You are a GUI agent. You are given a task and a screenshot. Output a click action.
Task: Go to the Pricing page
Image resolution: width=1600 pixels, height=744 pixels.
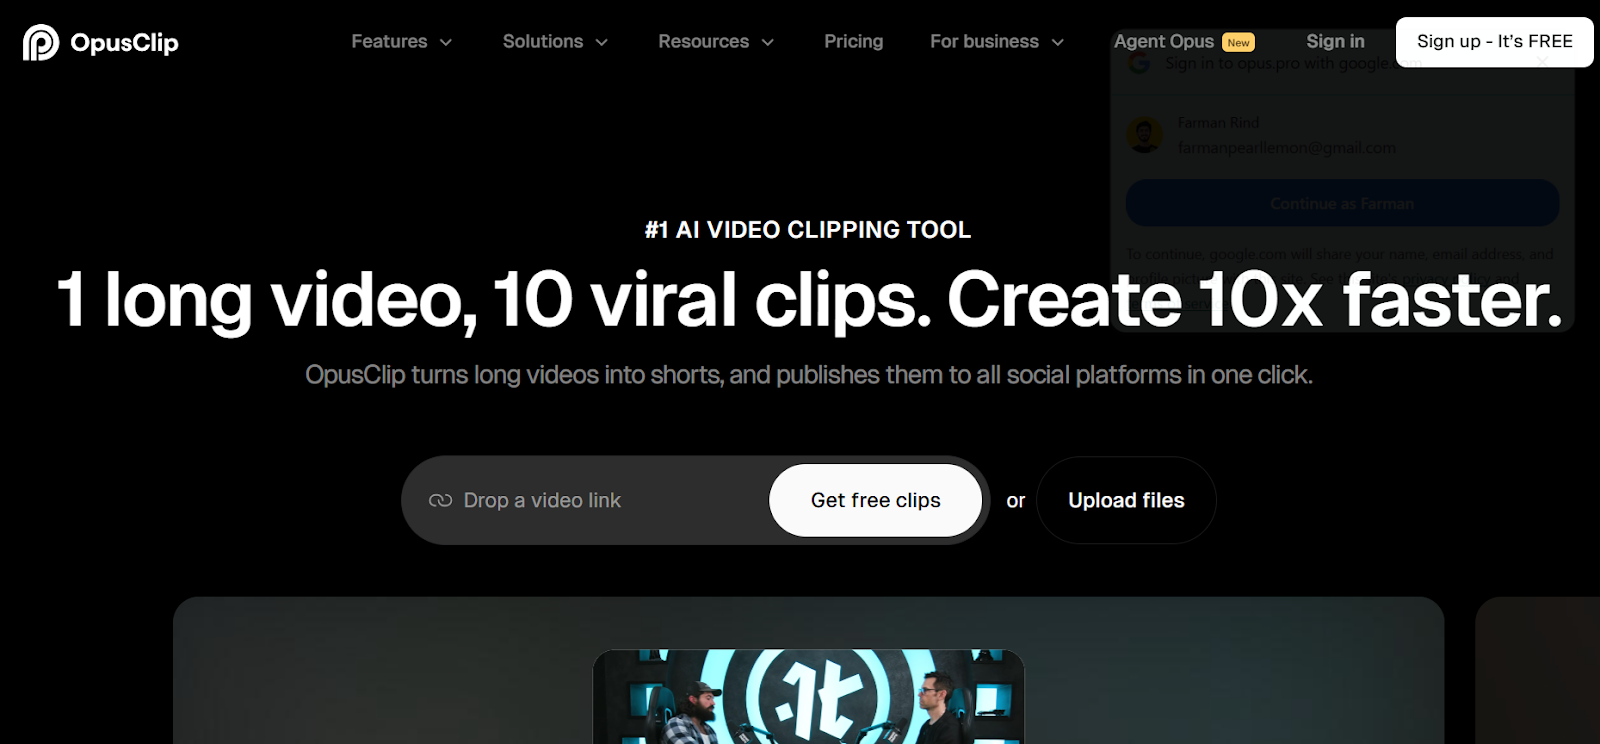click(x=854, y=42)
